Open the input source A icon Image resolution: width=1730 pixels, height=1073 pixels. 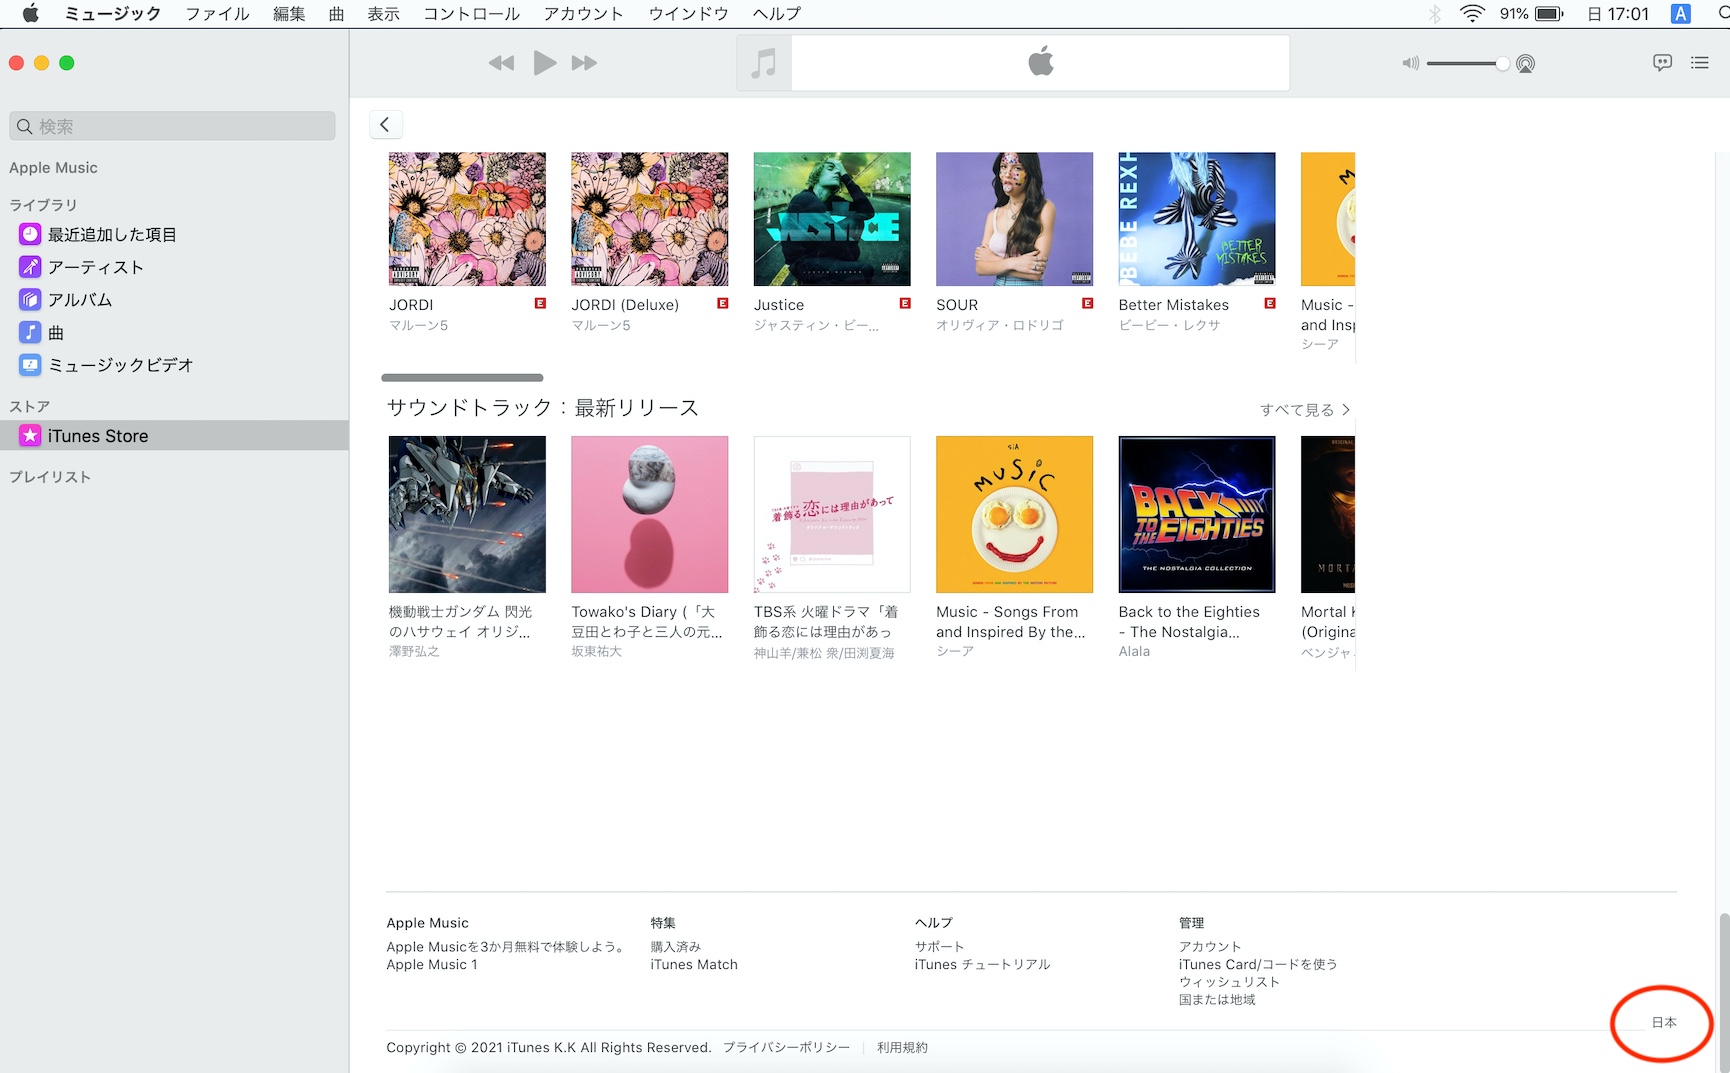pos(1680,14)
